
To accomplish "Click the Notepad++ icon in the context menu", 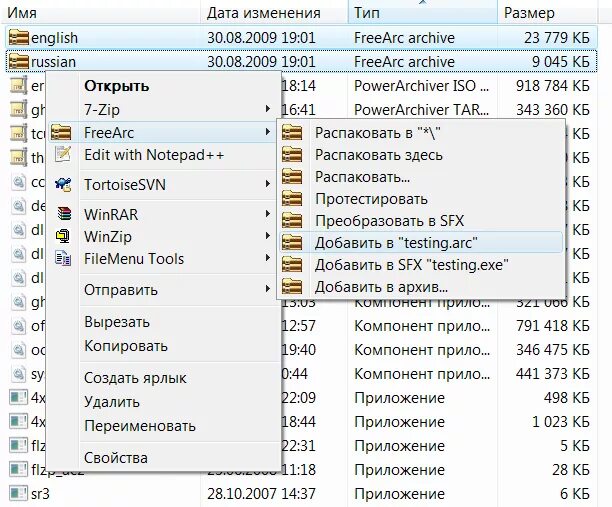I will (62, 155).
